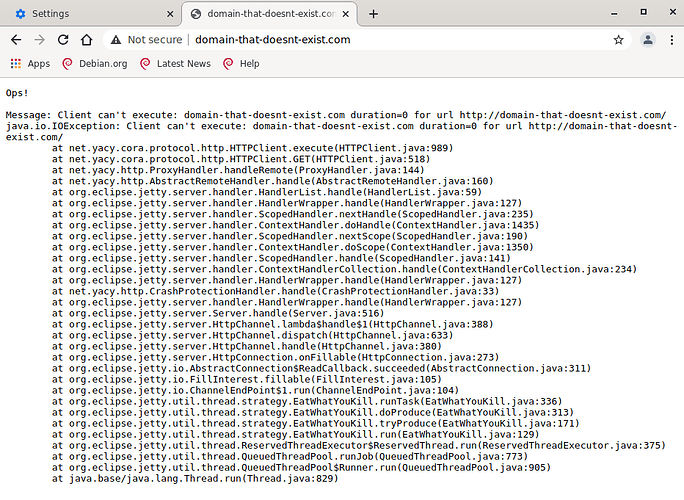Select the domain-that-doesnt-exist.com tab
The height and width of the screenshot is (500, 684).
coord(269,14)
